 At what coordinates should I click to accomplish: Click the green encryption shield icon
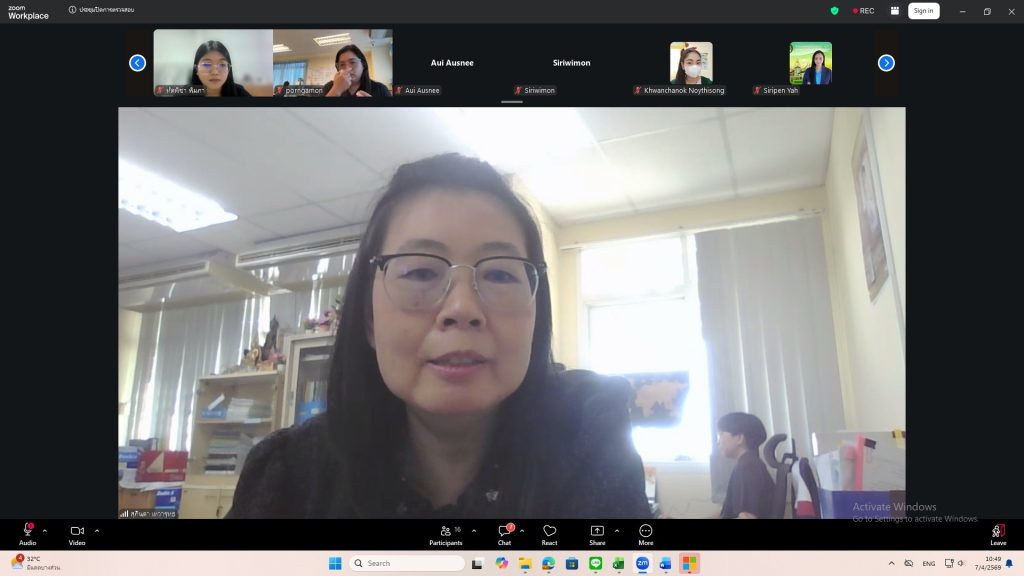tap(835, 11)
